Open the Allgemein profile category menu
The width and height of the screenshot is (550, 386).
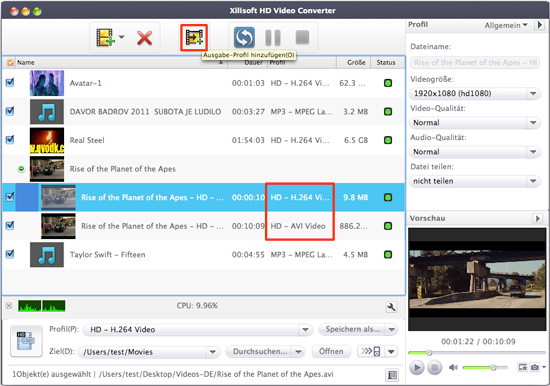(506, 25)
